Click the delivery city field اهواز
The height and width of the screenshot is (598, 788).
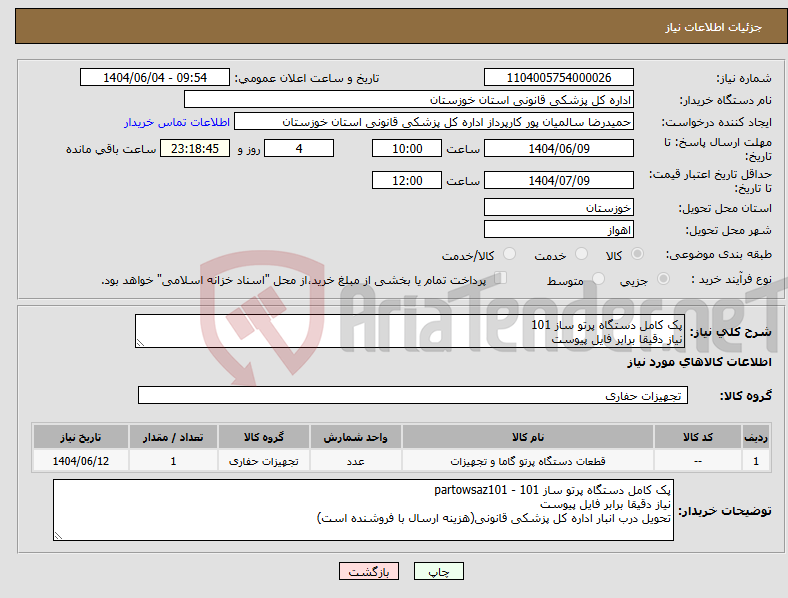559,230
